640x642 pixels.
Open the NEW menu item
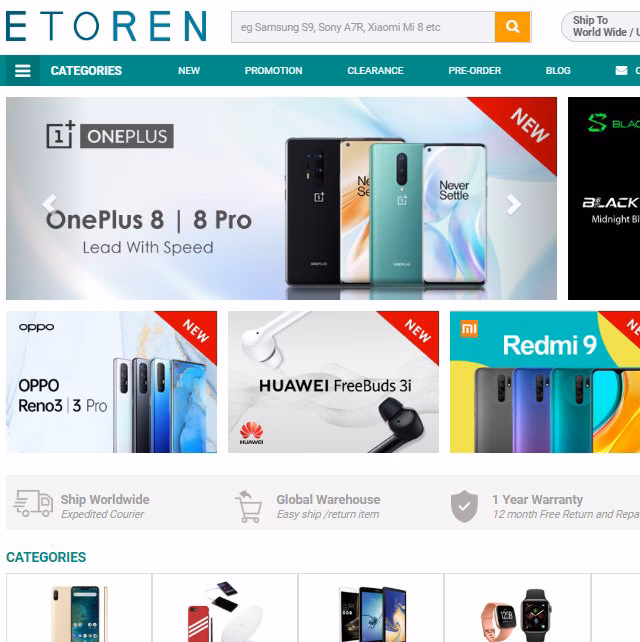pyautogui.click(x=189, y=71)
